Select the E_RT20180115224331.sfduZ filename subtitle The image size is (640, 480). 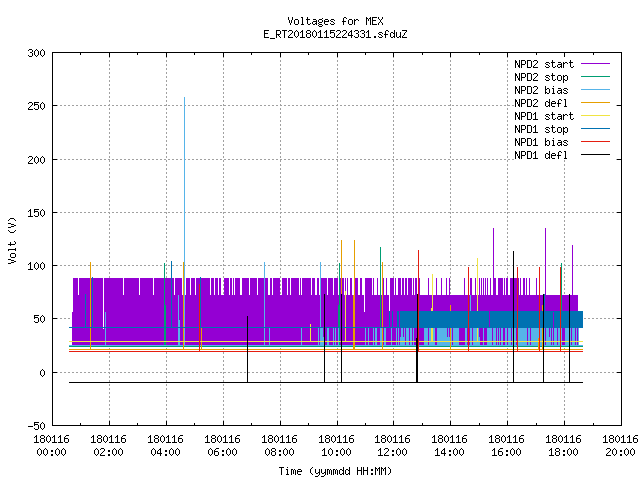point(335,34)
